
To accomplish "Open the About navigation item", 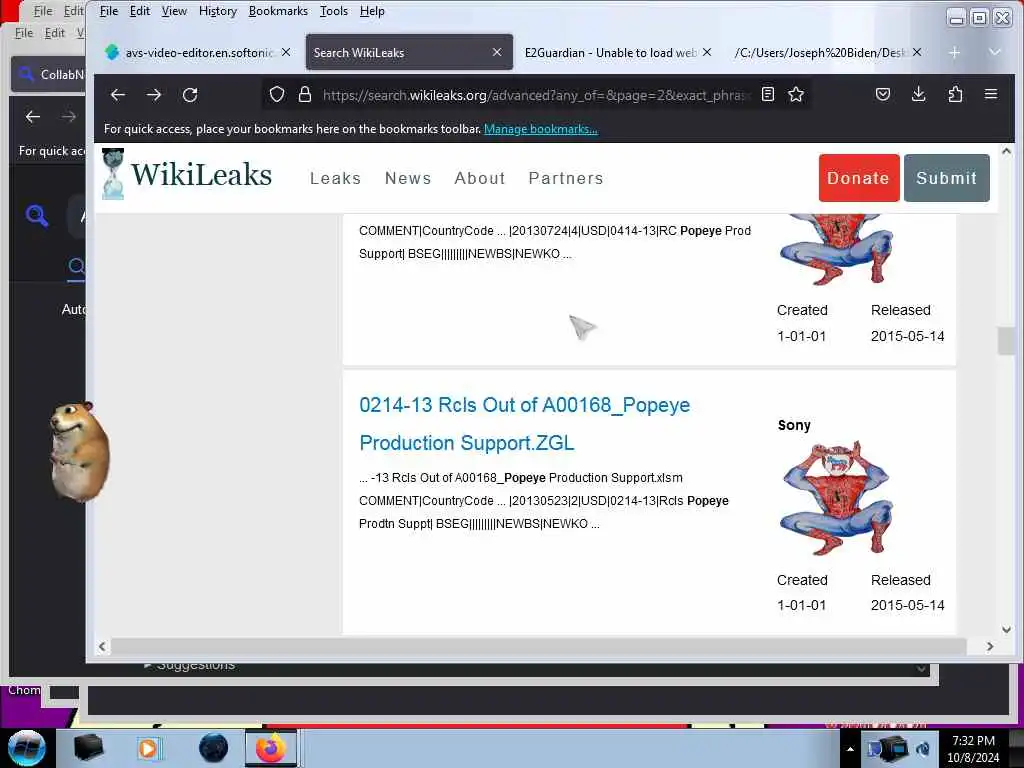I will click(x=480, y=178).
